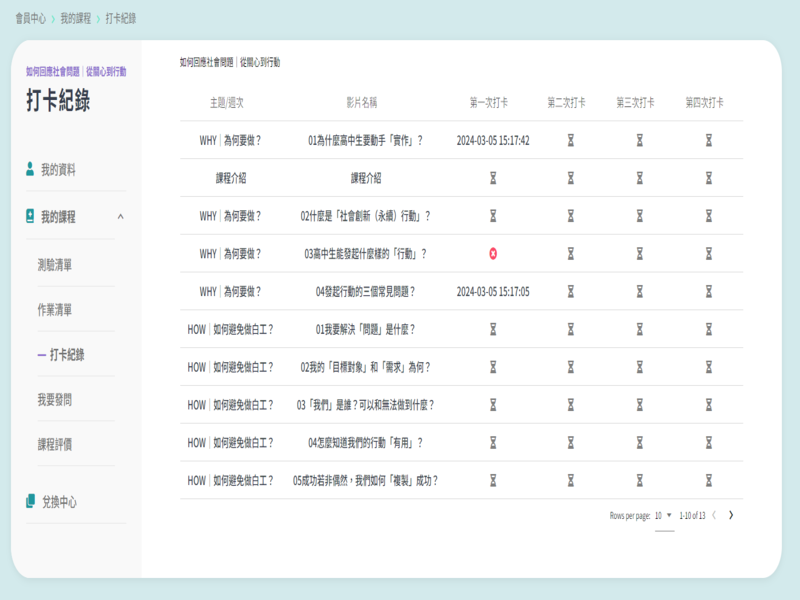This screenshot has height=600, width=800.
Task: Click fourth check-in hourglass in the top row
Action: 708,141
